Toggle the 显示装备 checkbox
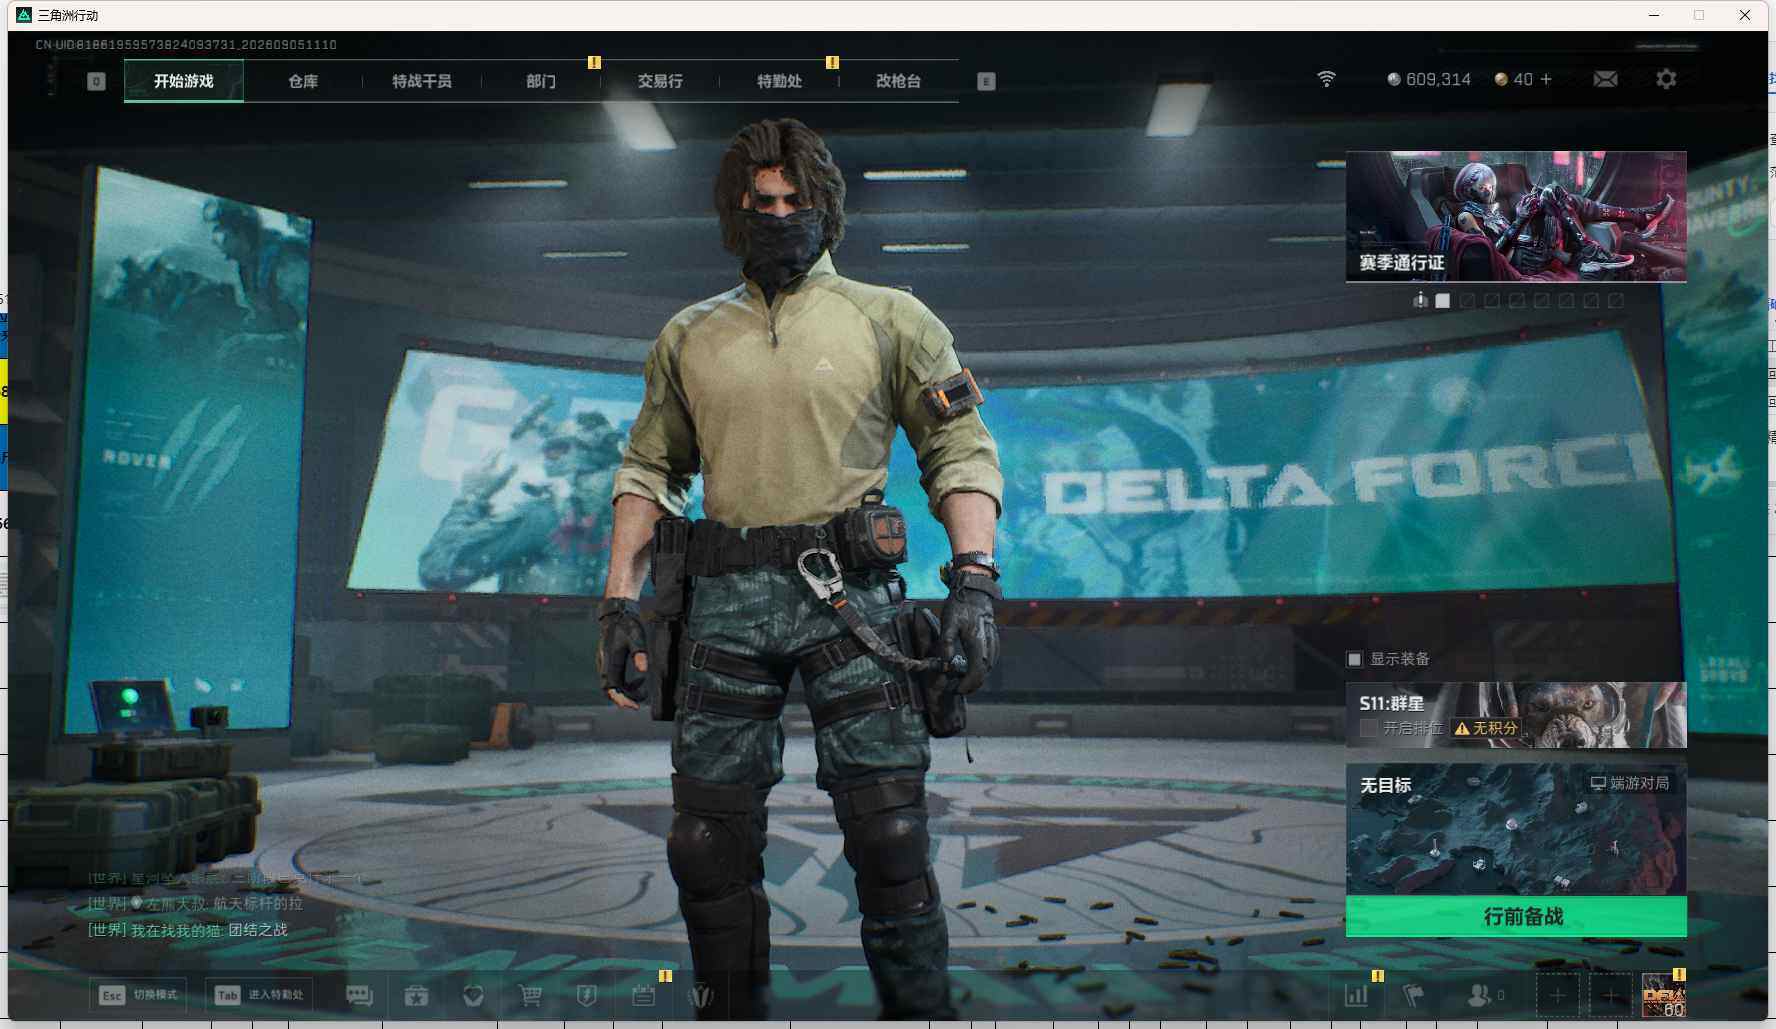The height and width of the screenshot is (1029, 1776). [1355, 659]
